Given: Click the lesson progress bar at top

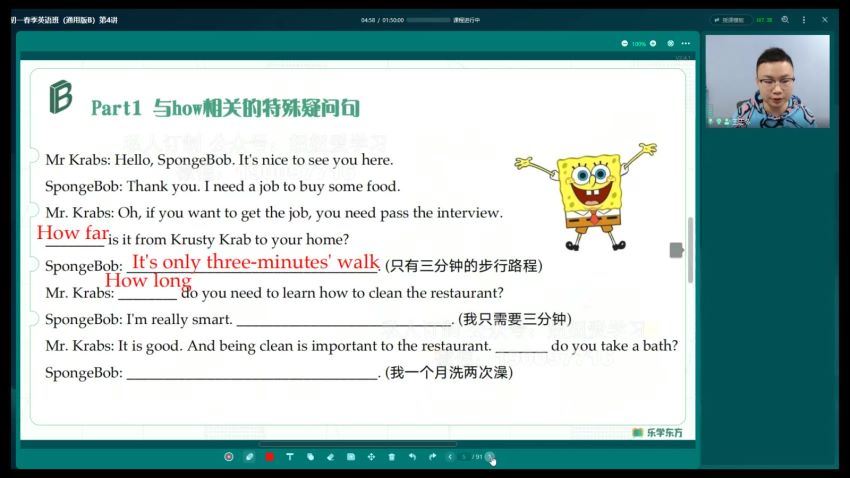Looking at the screenshot, I should 428,20.
